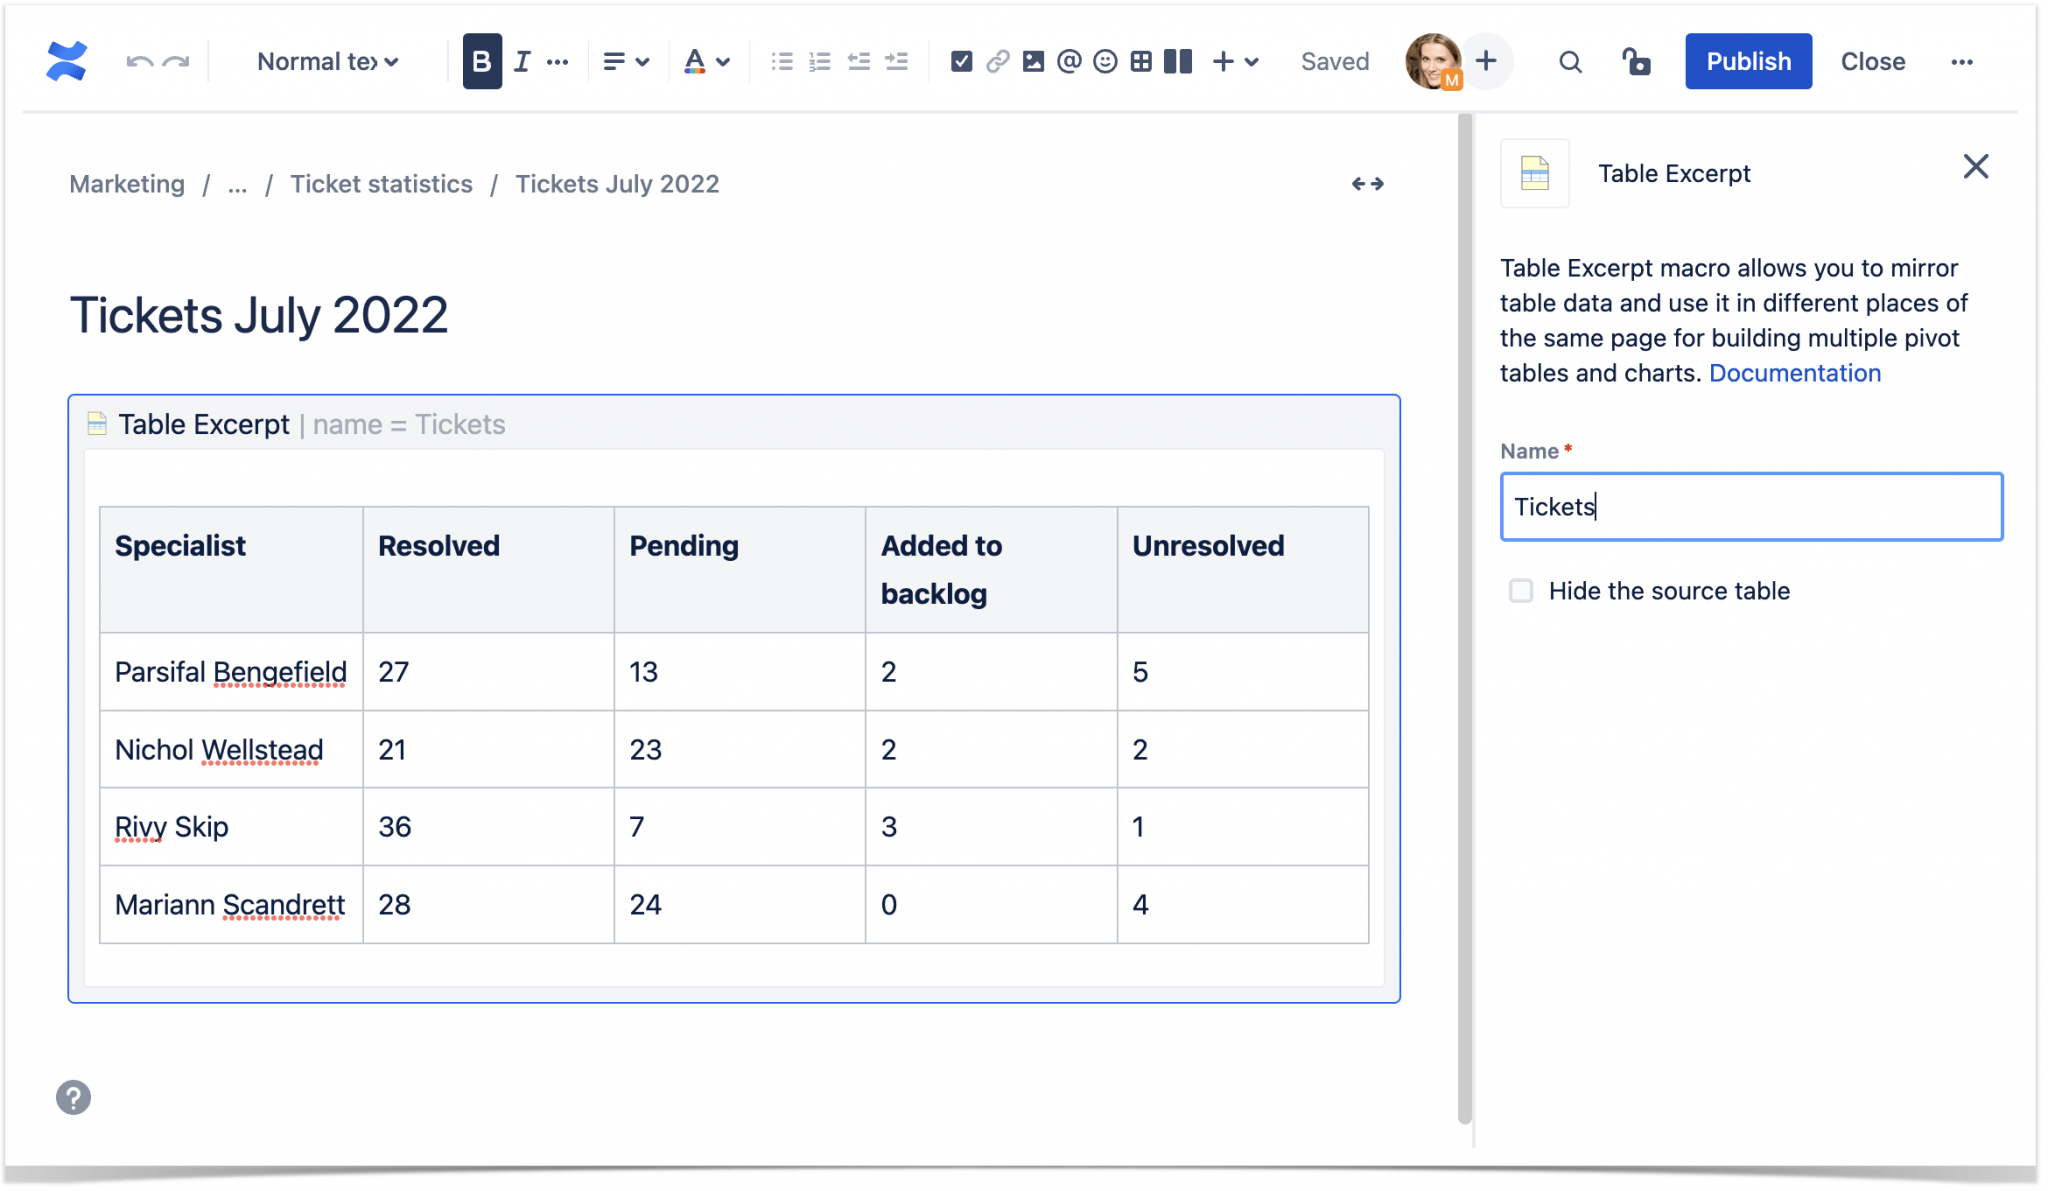This screenshot has width=2048, height=1191.
Task: Mention a user with the @ icon
Action: [1068, 61]
